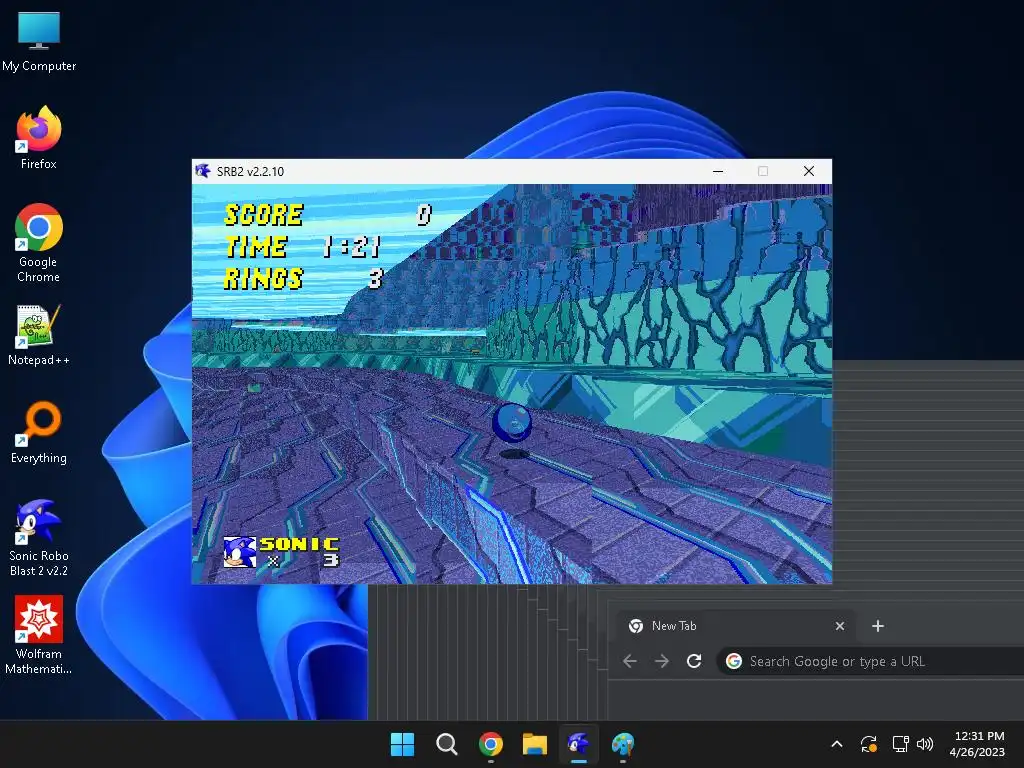Click the Sonic life icon in the HUD
Image resolution: width=1024 pixels, height=768 pixels.
[x=239, y=552]
